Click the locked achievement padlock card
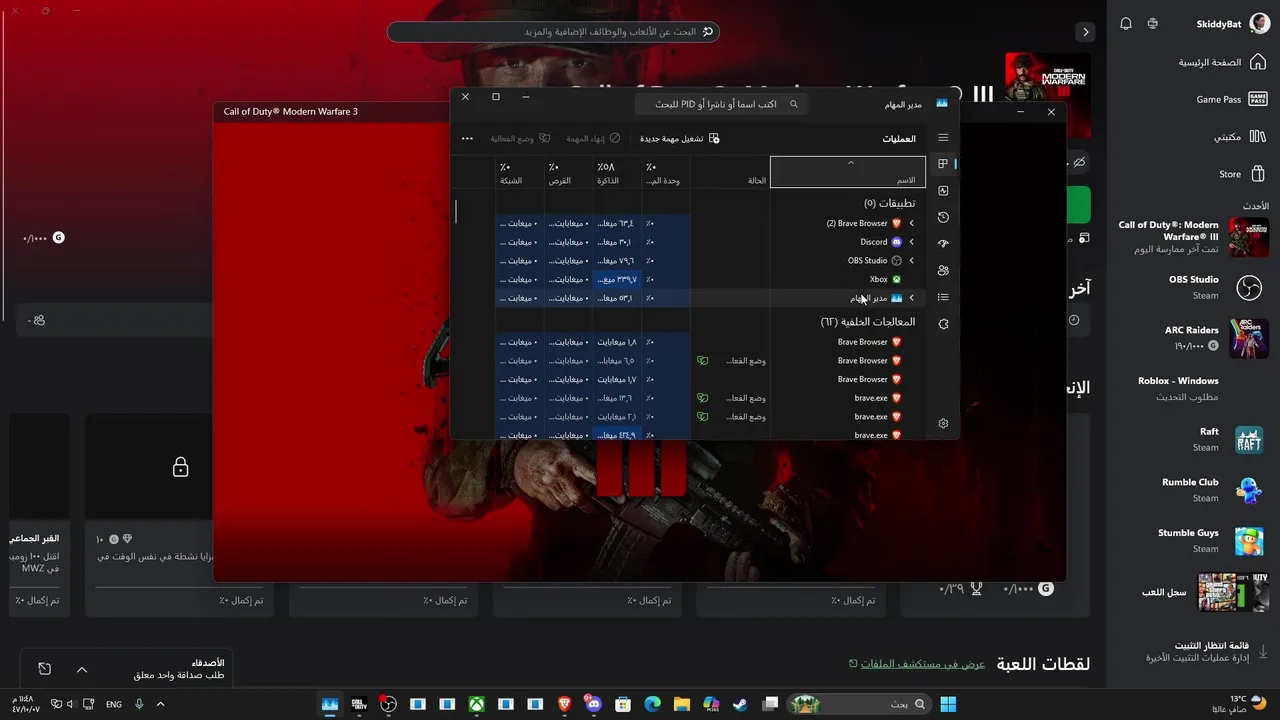 (x=180, y=467)
